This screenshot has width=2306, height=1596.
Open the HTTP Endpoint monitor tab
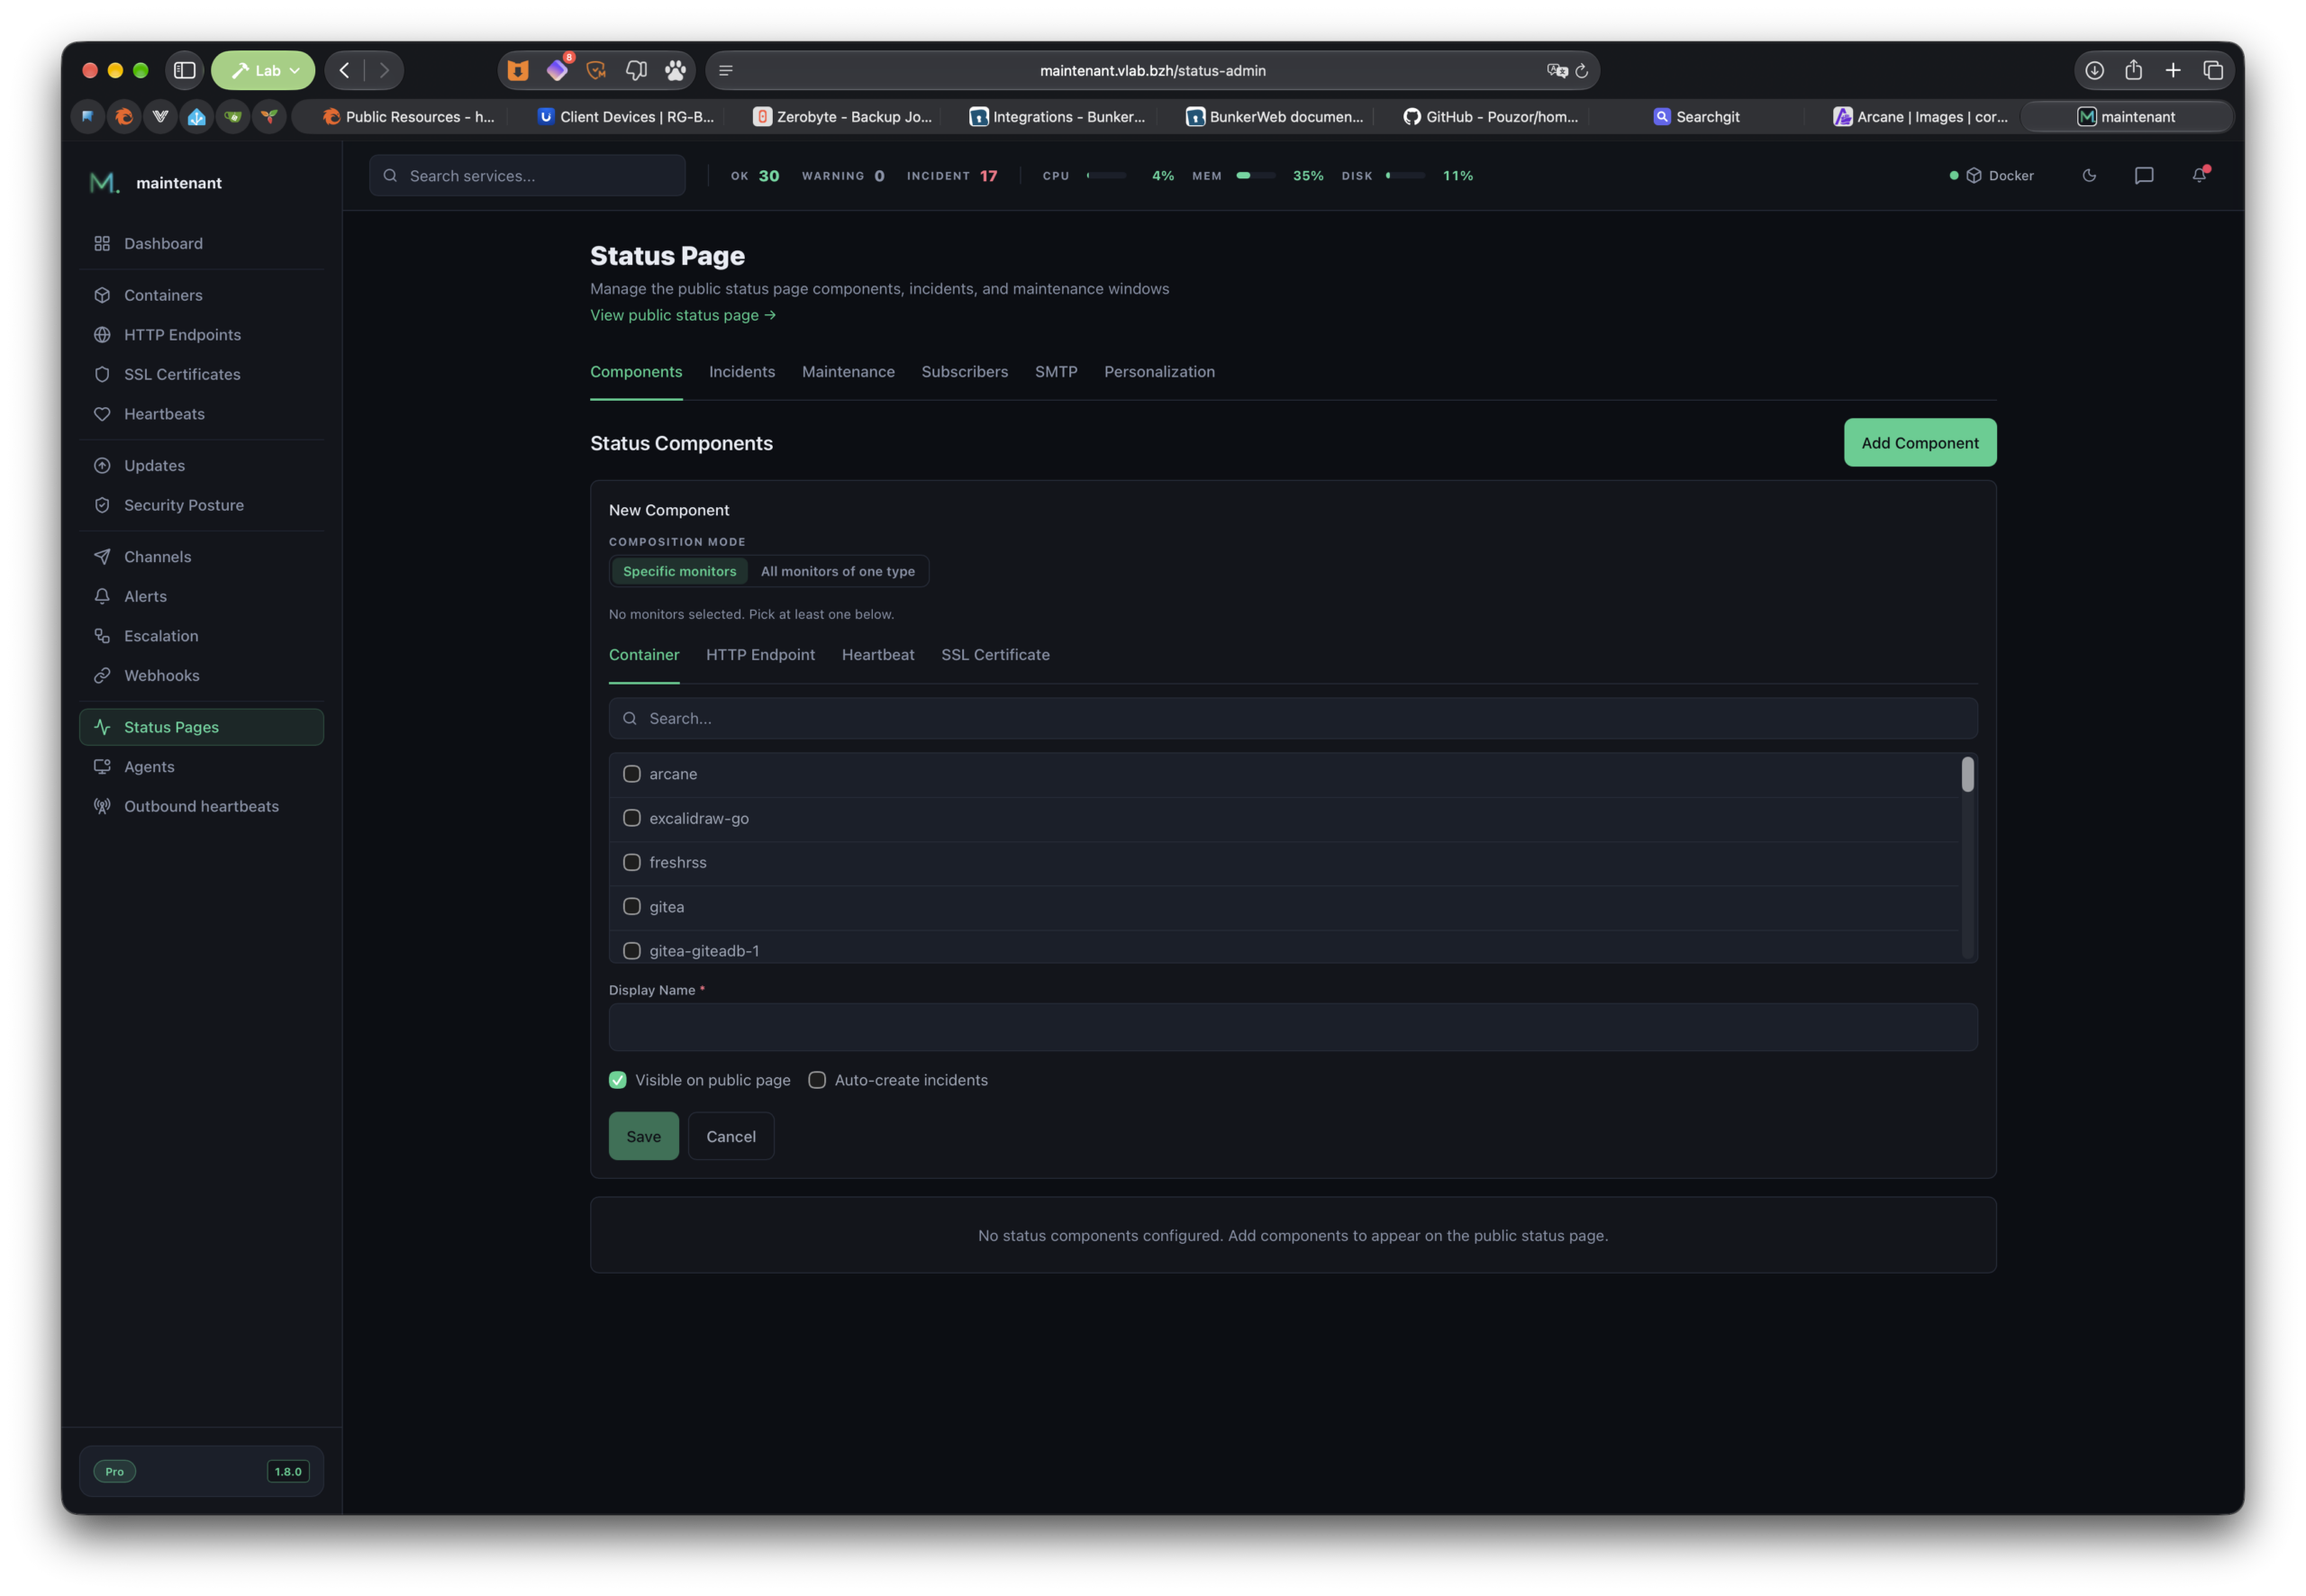[x=760, y=654]
